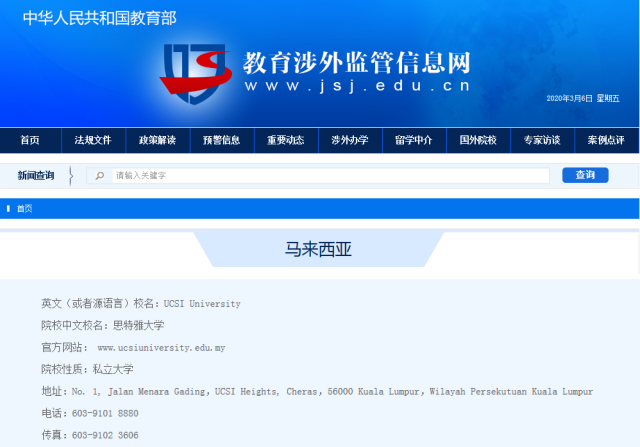
Task: Click the magnifier icon in search bar
Action: [100, 176]
